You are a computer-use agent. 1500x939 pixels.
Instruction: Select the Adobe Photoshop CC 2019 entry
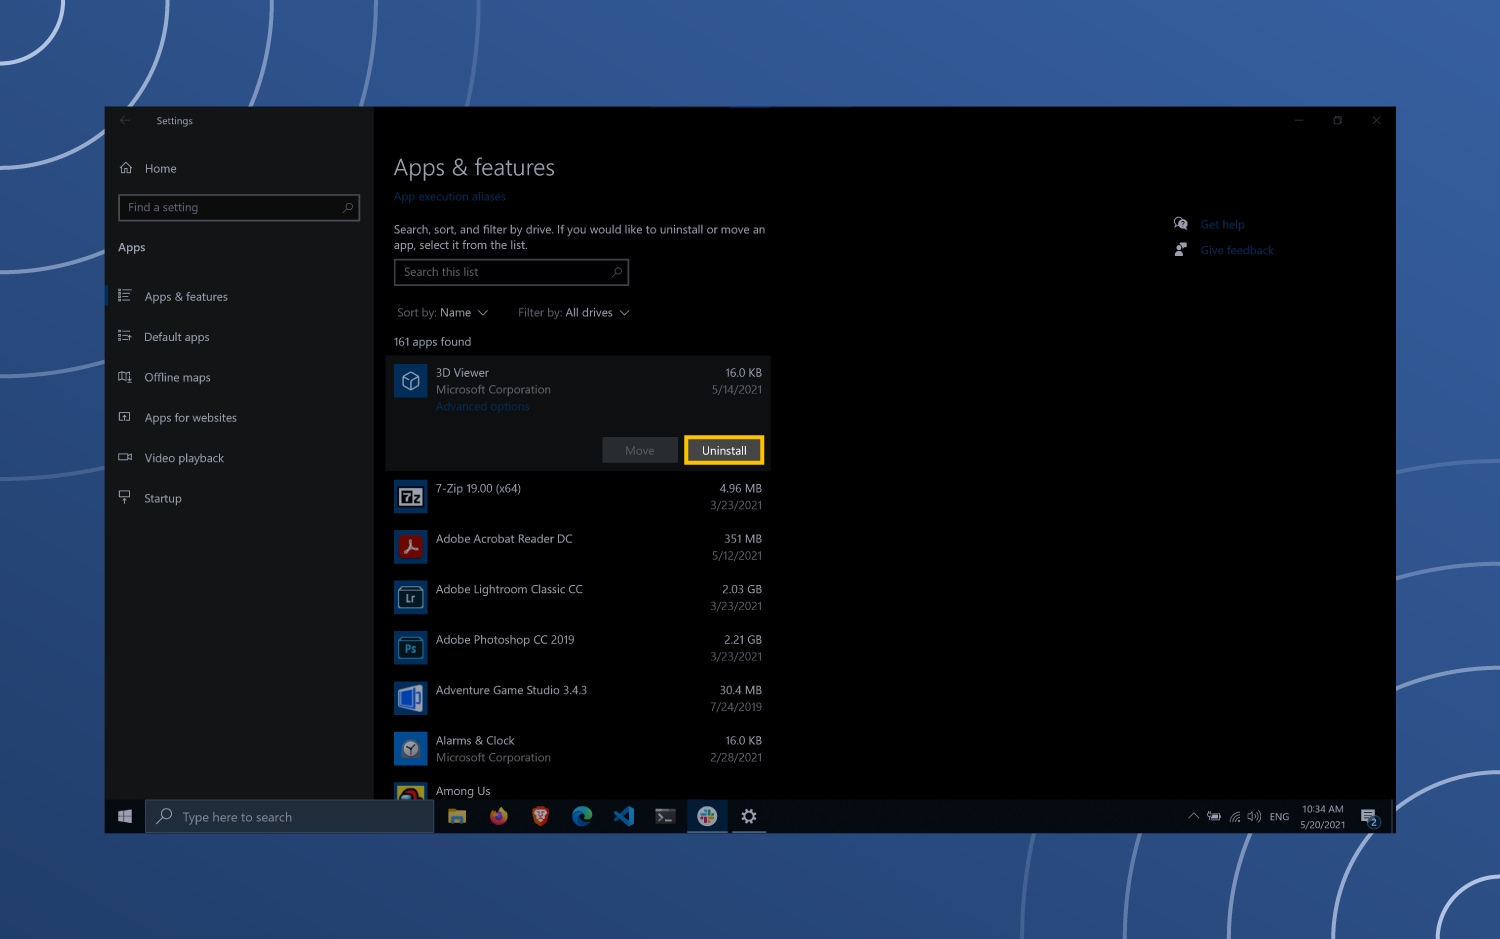(578, 648)
